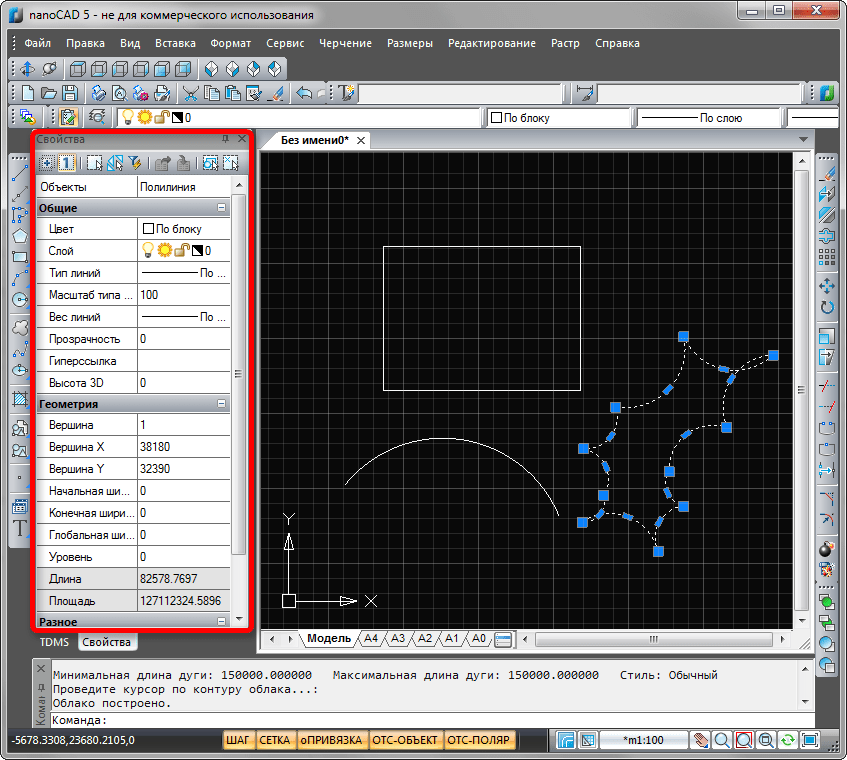The width and height of the screenshot is (847, 760).
Task: Open the Слой property dropdown in Свойства
Action: (184, 251)
